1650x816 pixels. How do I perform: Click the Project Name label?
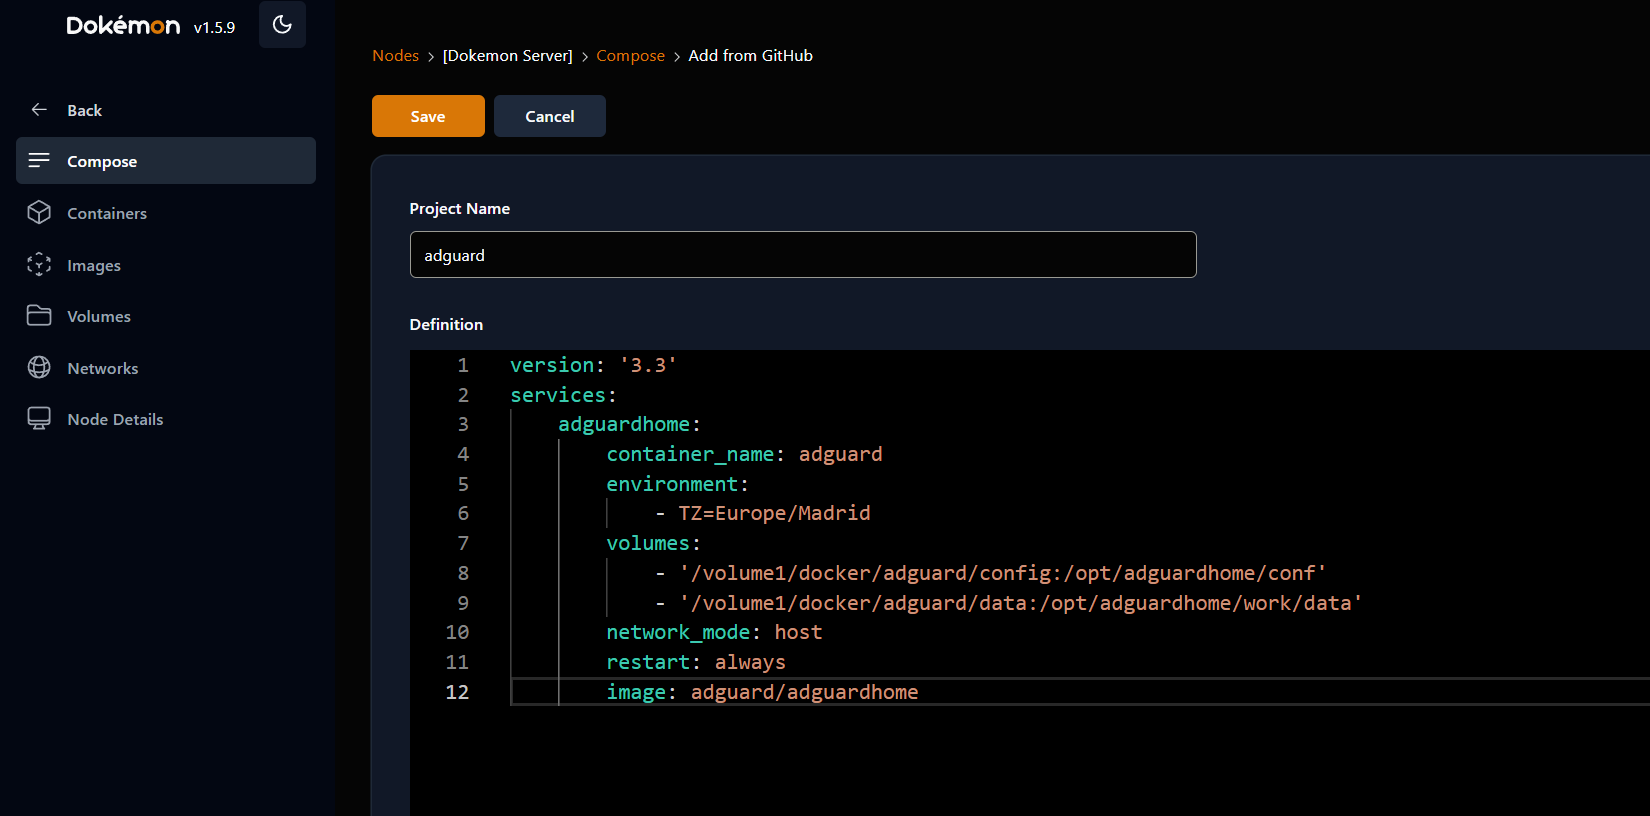tap(460, 208)
